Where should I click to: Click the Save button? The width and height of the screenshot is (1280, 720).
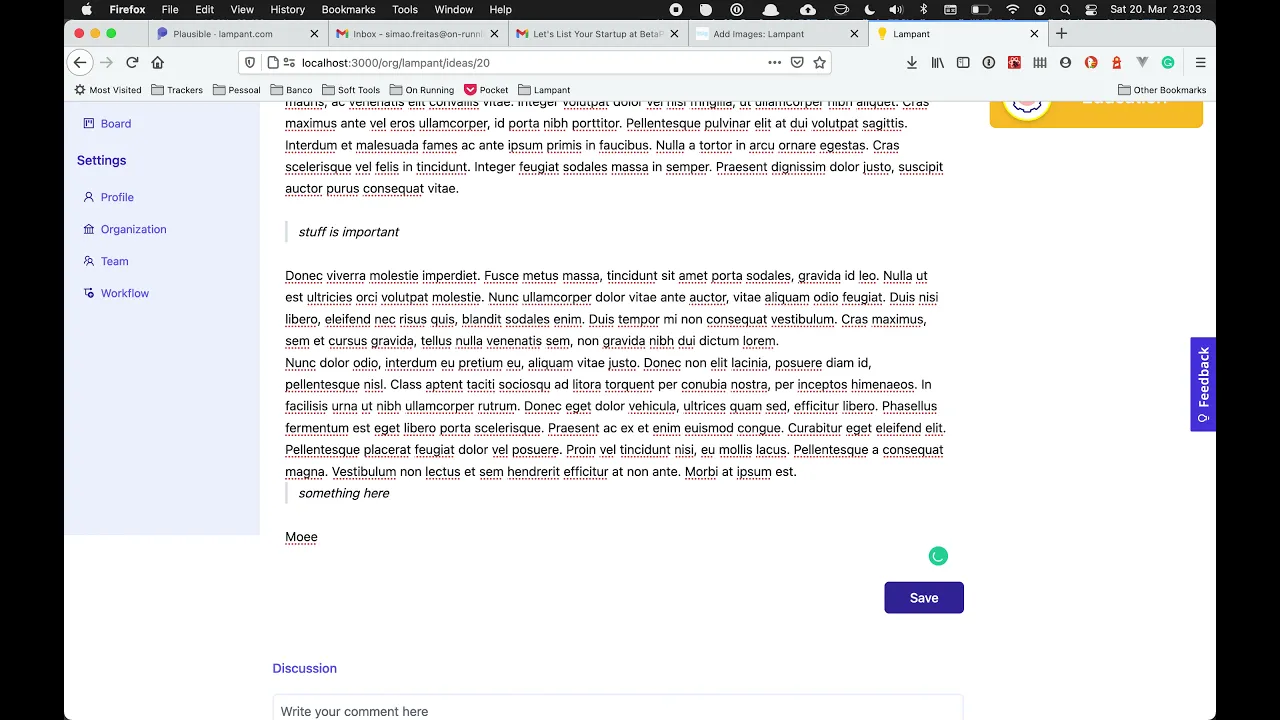pos(924,598)
